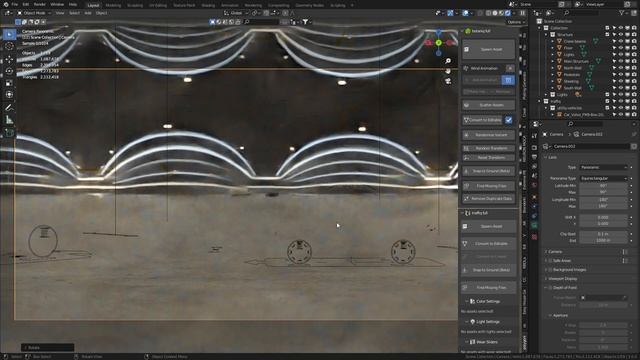Click the outliner filter funnel icon

point(622,13)
